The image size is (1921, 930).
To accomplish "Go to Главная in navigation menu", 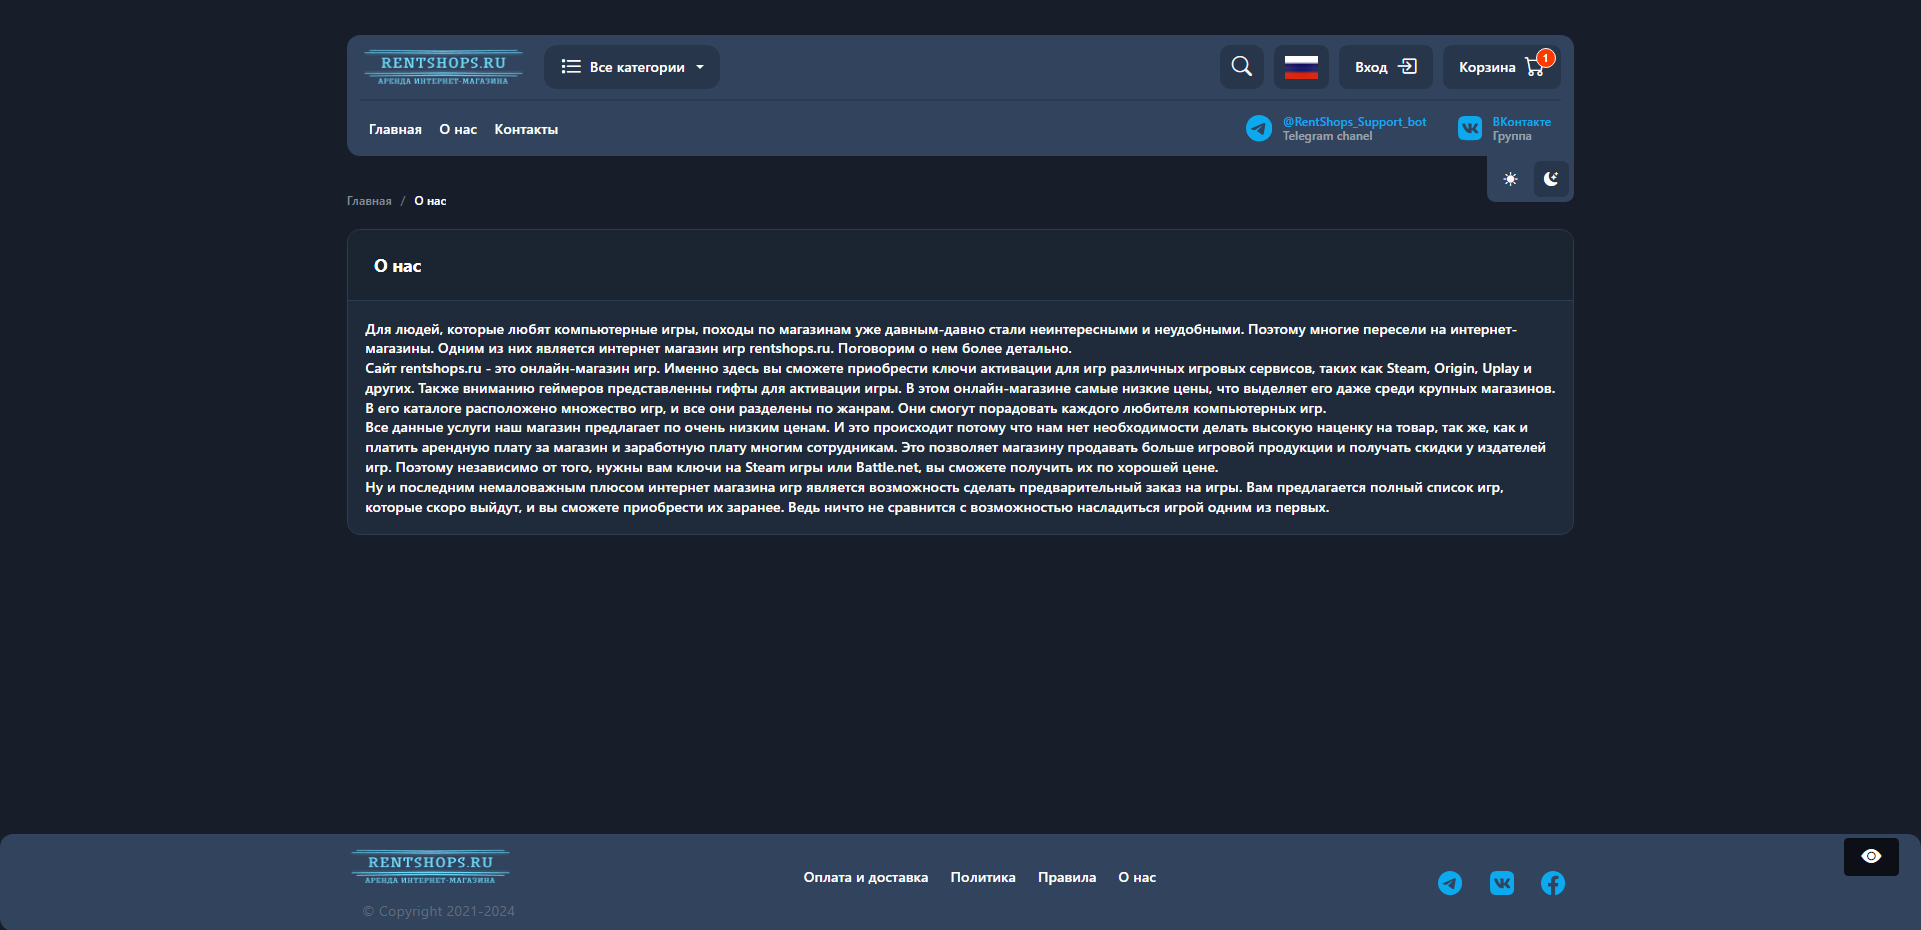I will (x=395, y=129).
